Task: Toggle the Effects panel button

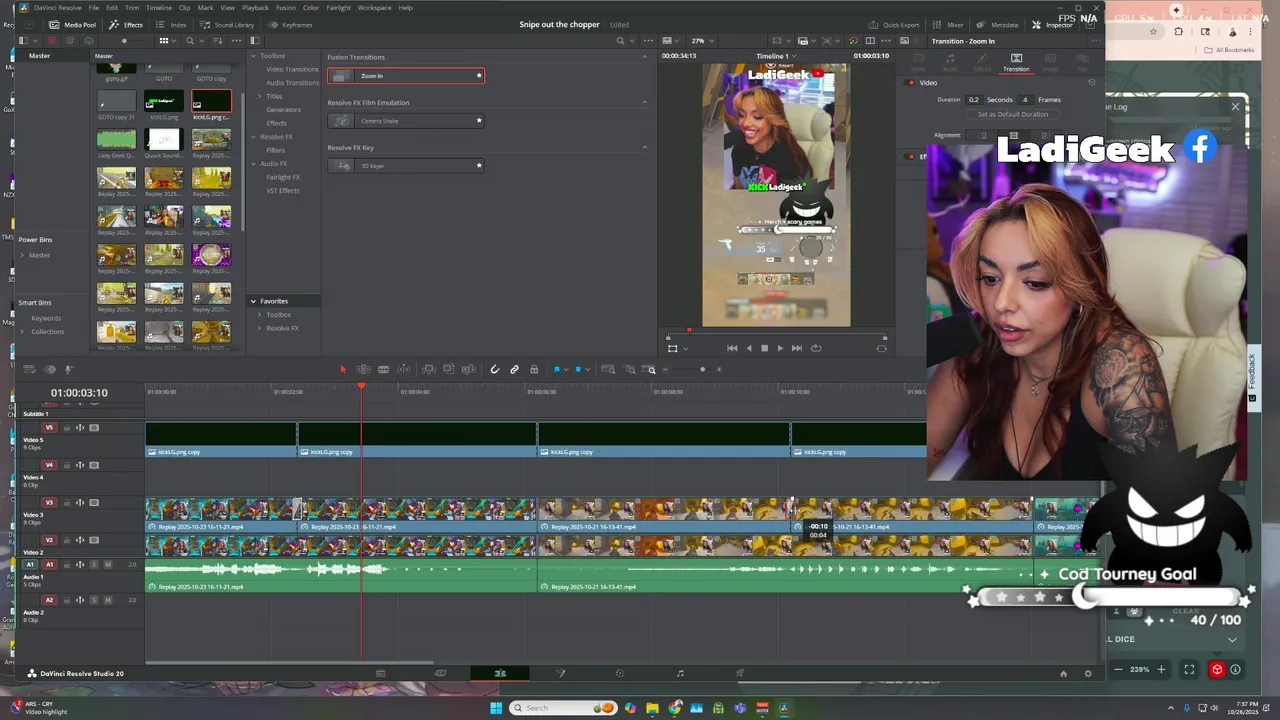Action: 126,24
